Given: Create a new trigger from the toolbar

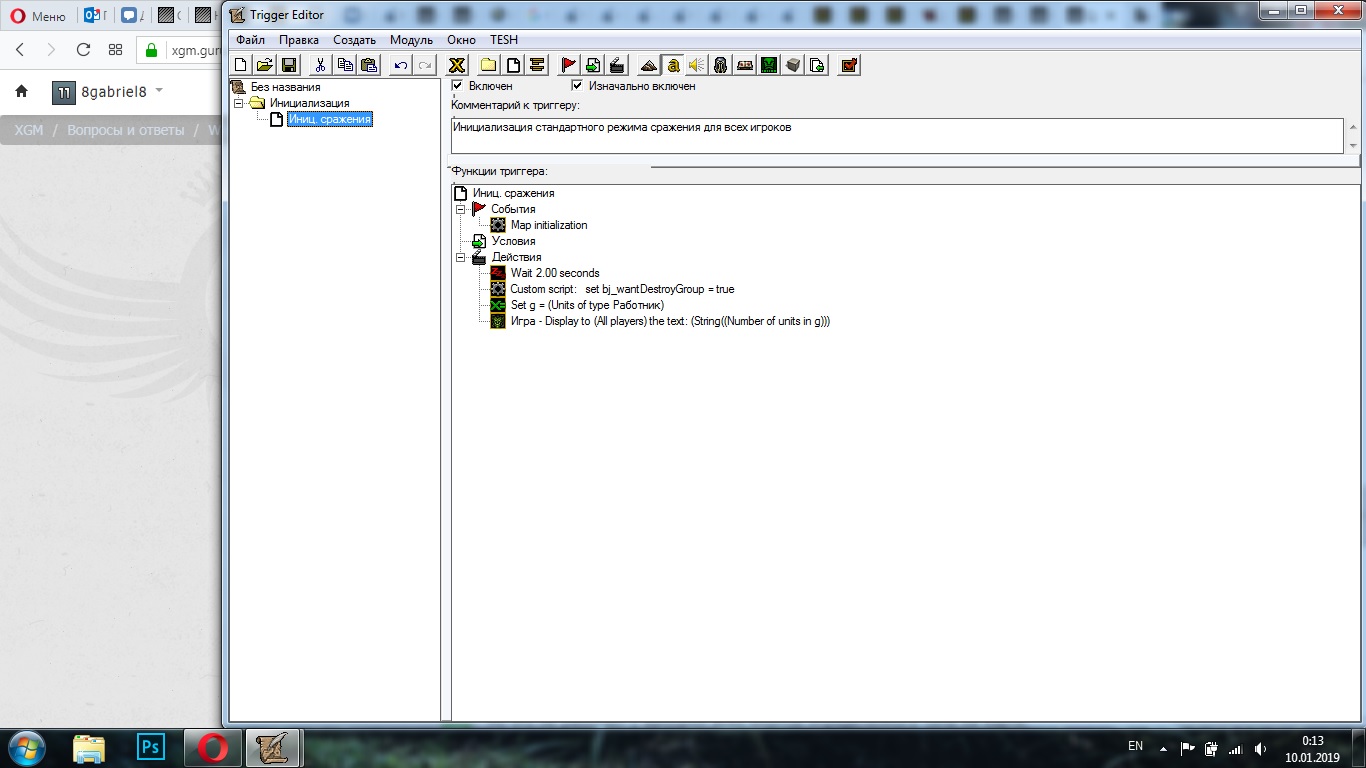Looking at the screenshot, I should [x=513, y=65].
